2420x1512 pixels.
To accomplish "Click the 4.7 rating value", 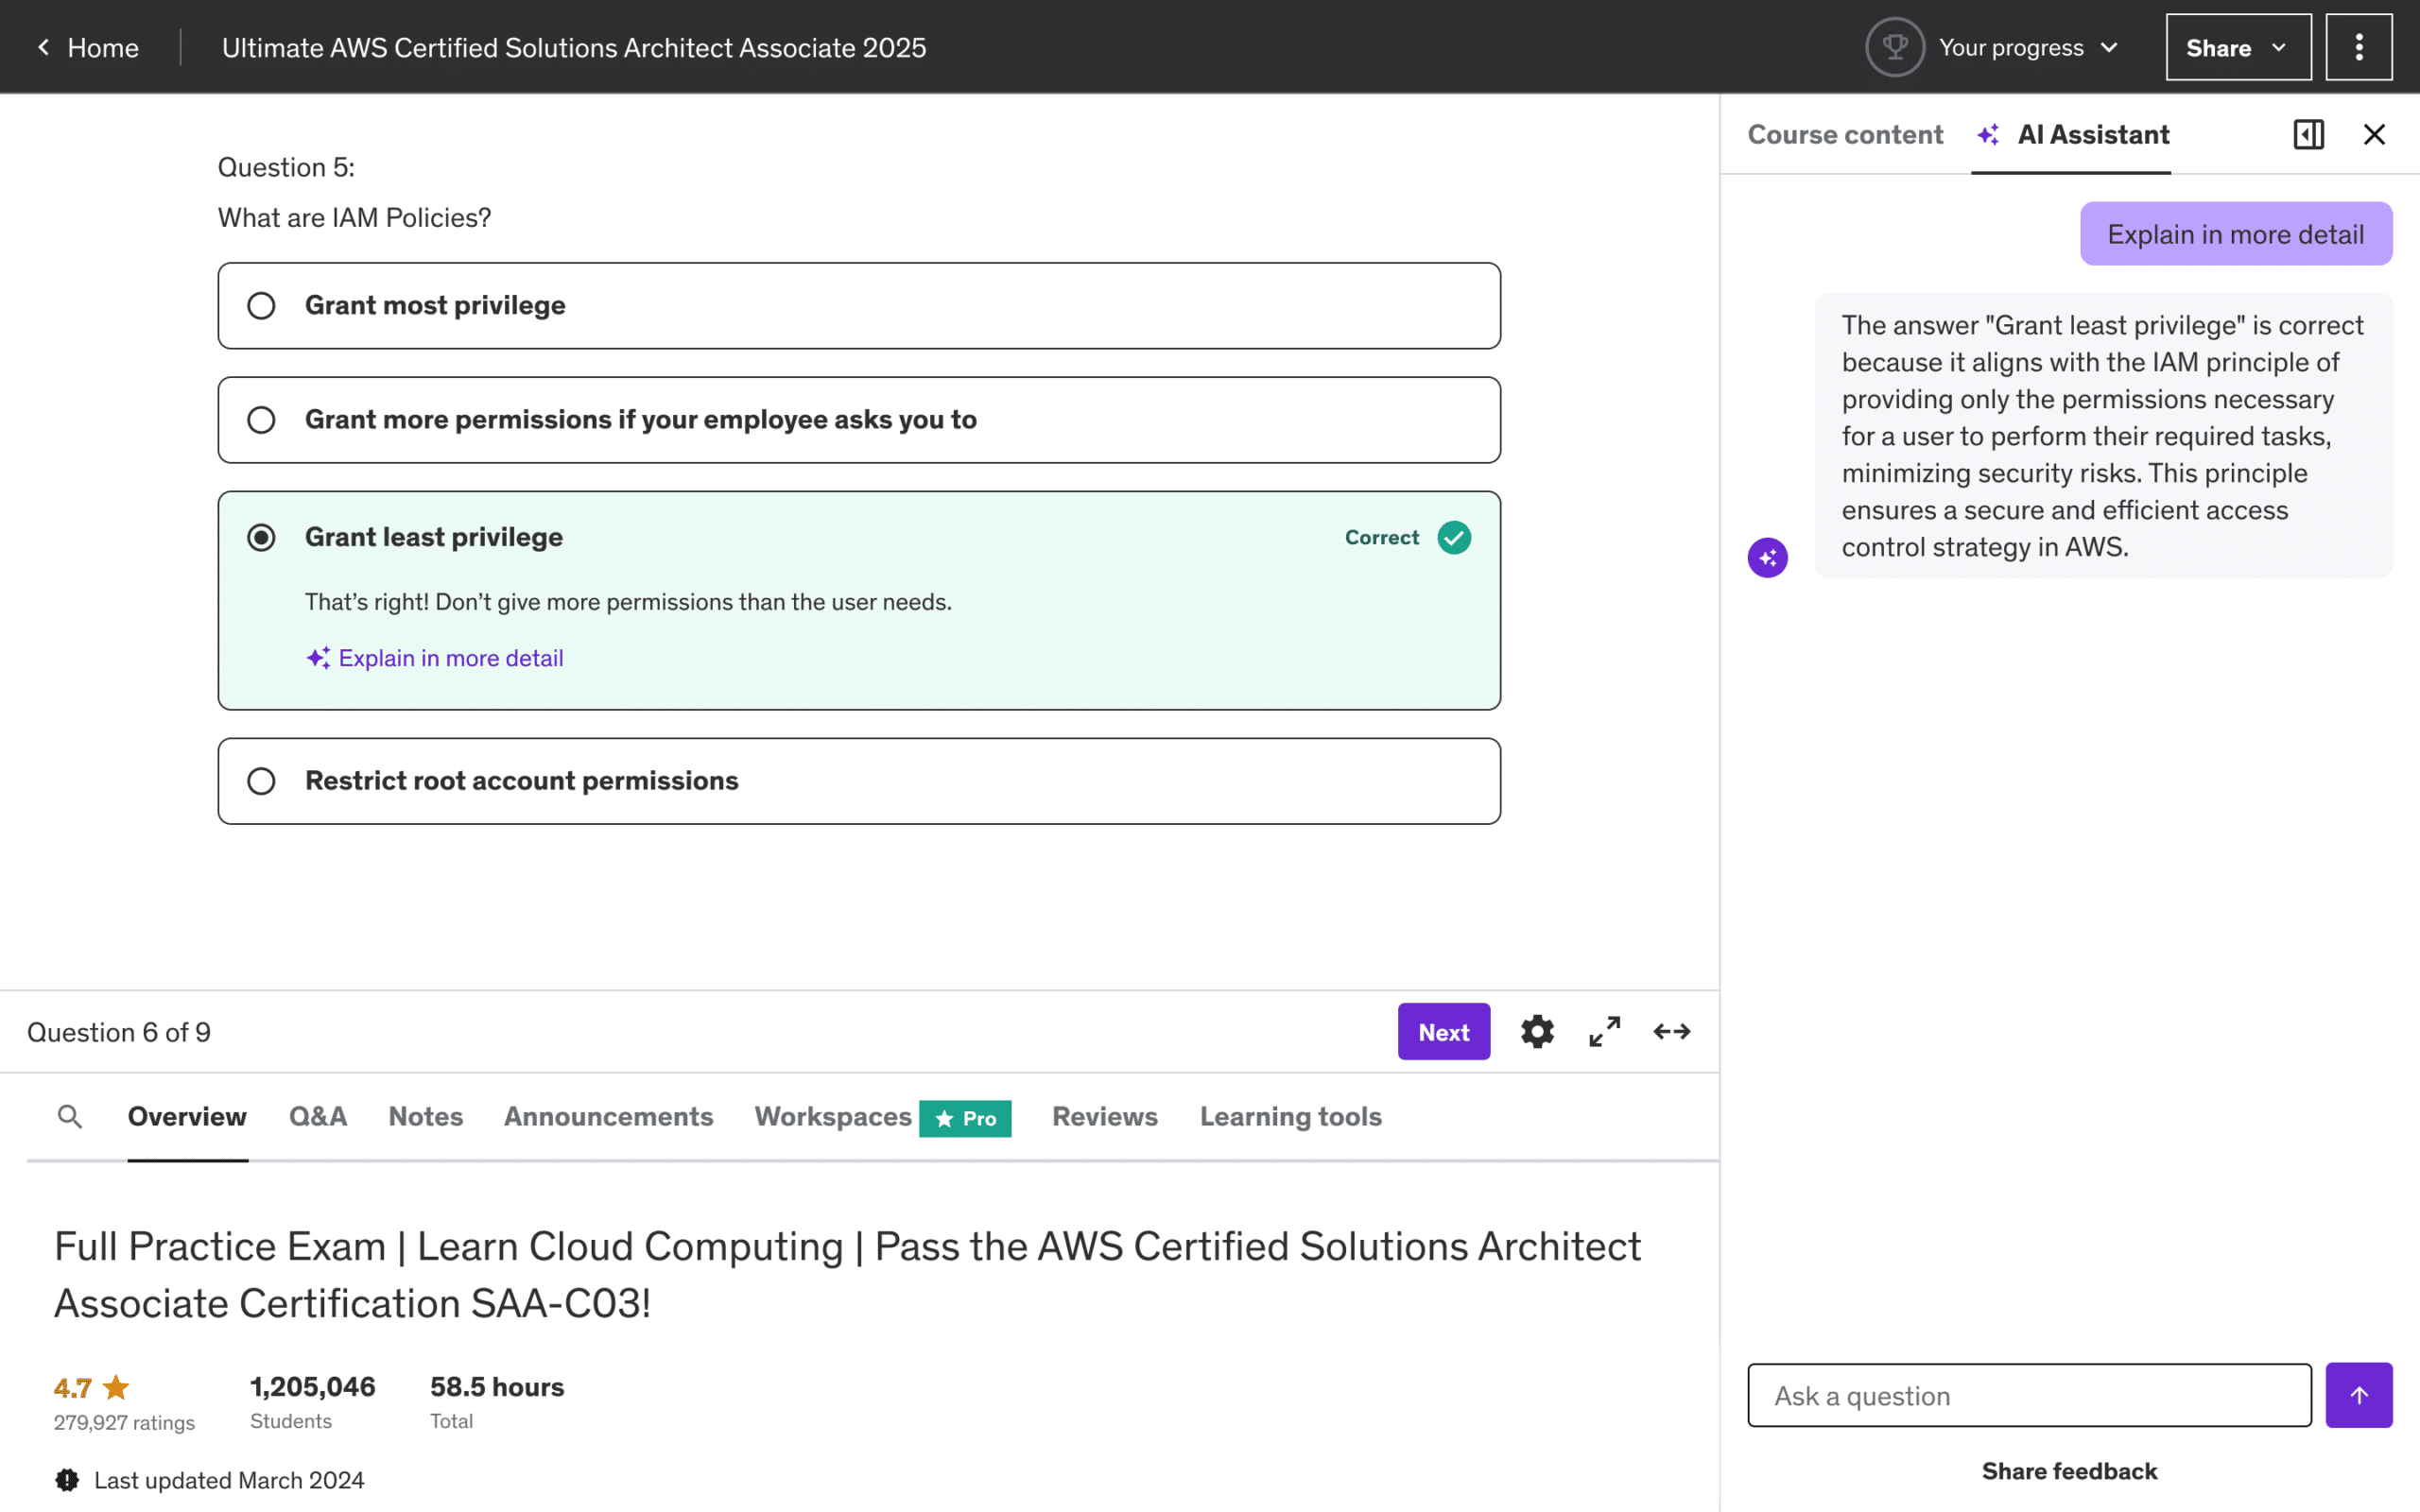I will click(x=73, y=1387).
